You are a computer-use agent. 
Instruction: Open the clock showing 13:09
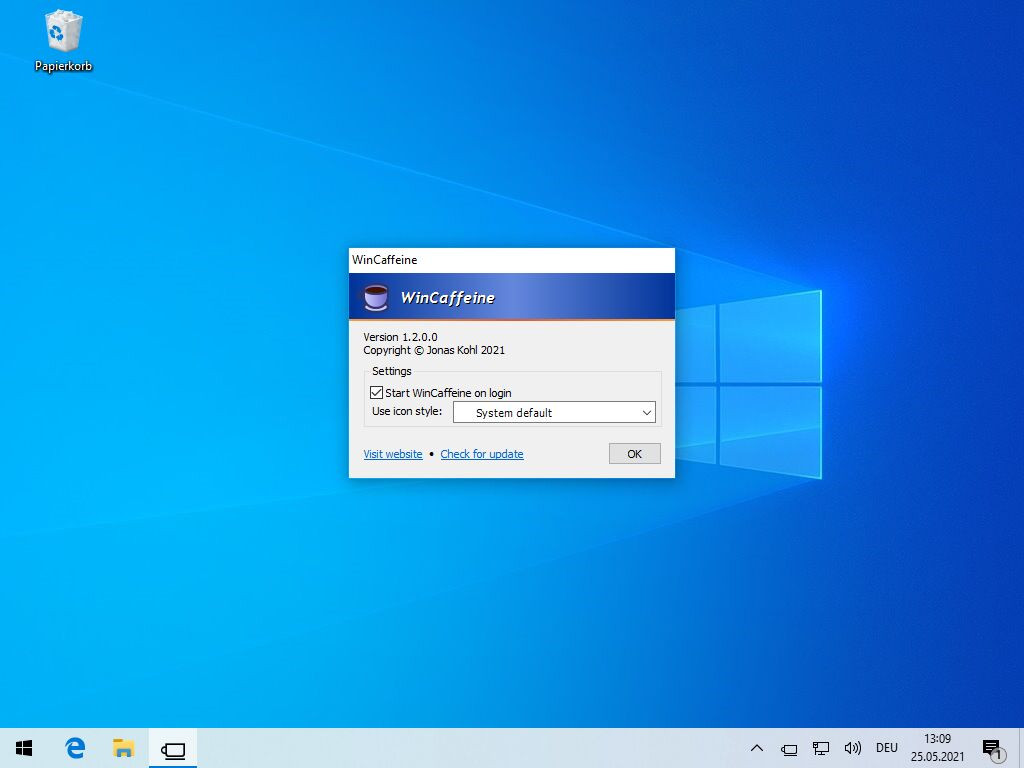(937, 748)
